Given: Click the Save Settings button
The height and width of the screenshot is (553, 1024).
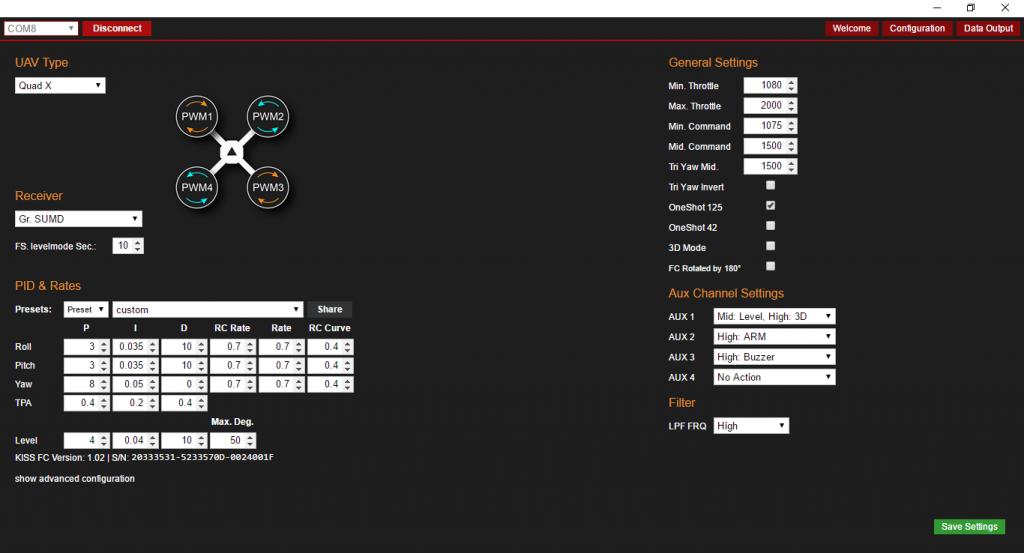Looking at the screenshot, I should click(969, 527).
